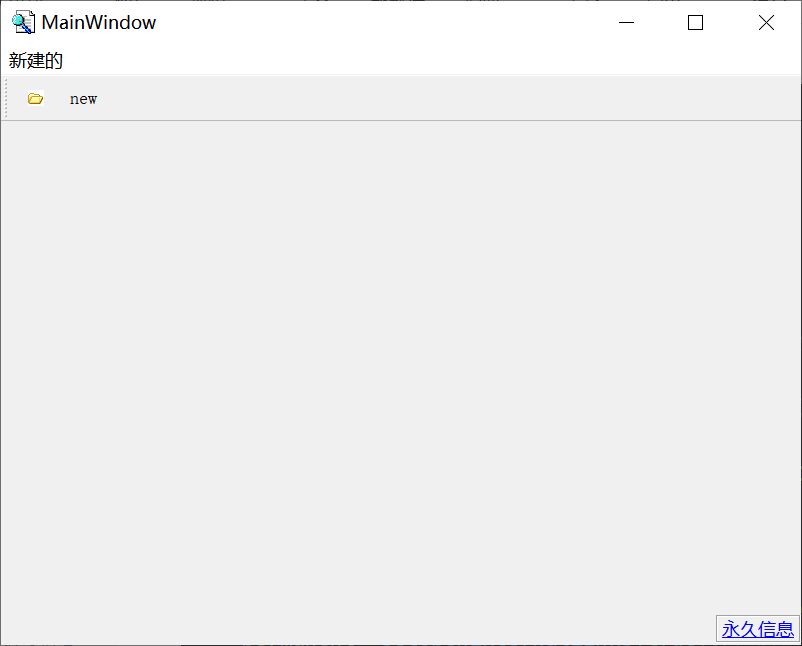
Task: Click the application icon in the title bar
Action: coord(22,22)
